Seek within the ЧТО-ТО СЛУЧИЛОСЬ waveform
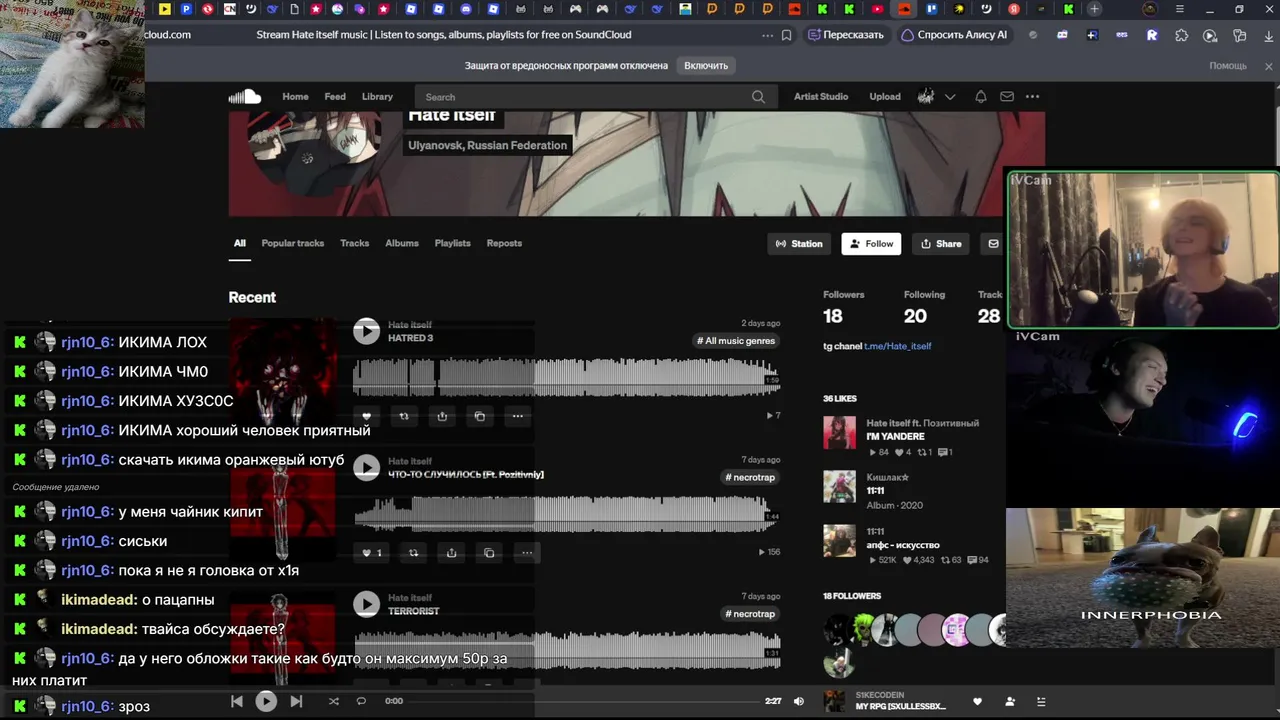This screenshot has height=720, width=1280. tap(565, 514)
